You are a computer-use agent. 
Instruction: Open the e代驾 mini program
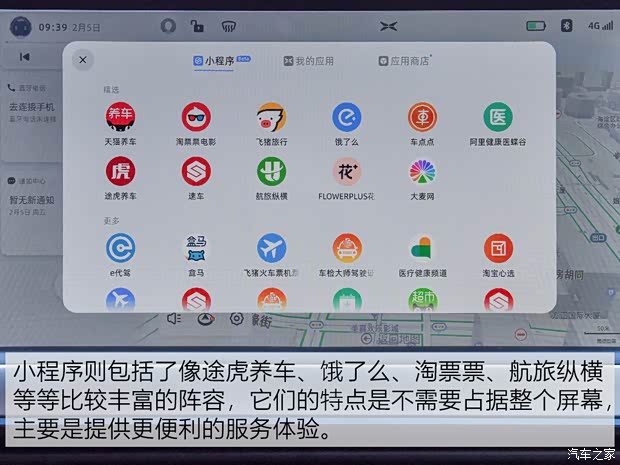pyautogui.click(x=120, y=248)
